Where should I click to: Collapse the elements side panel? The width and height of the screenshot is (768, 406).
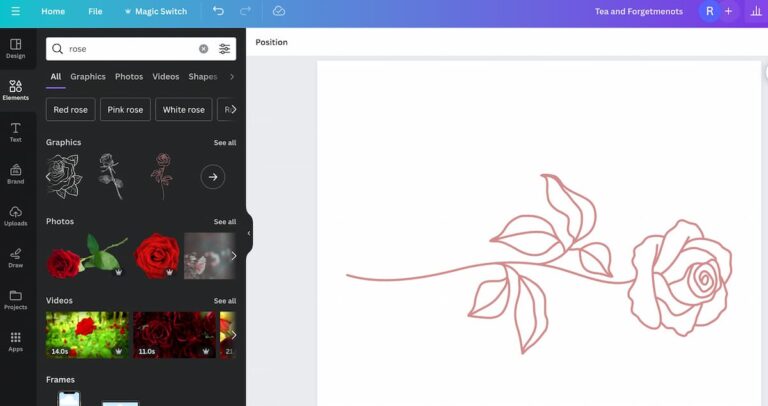pyautogui.click(x=249, y=233)
